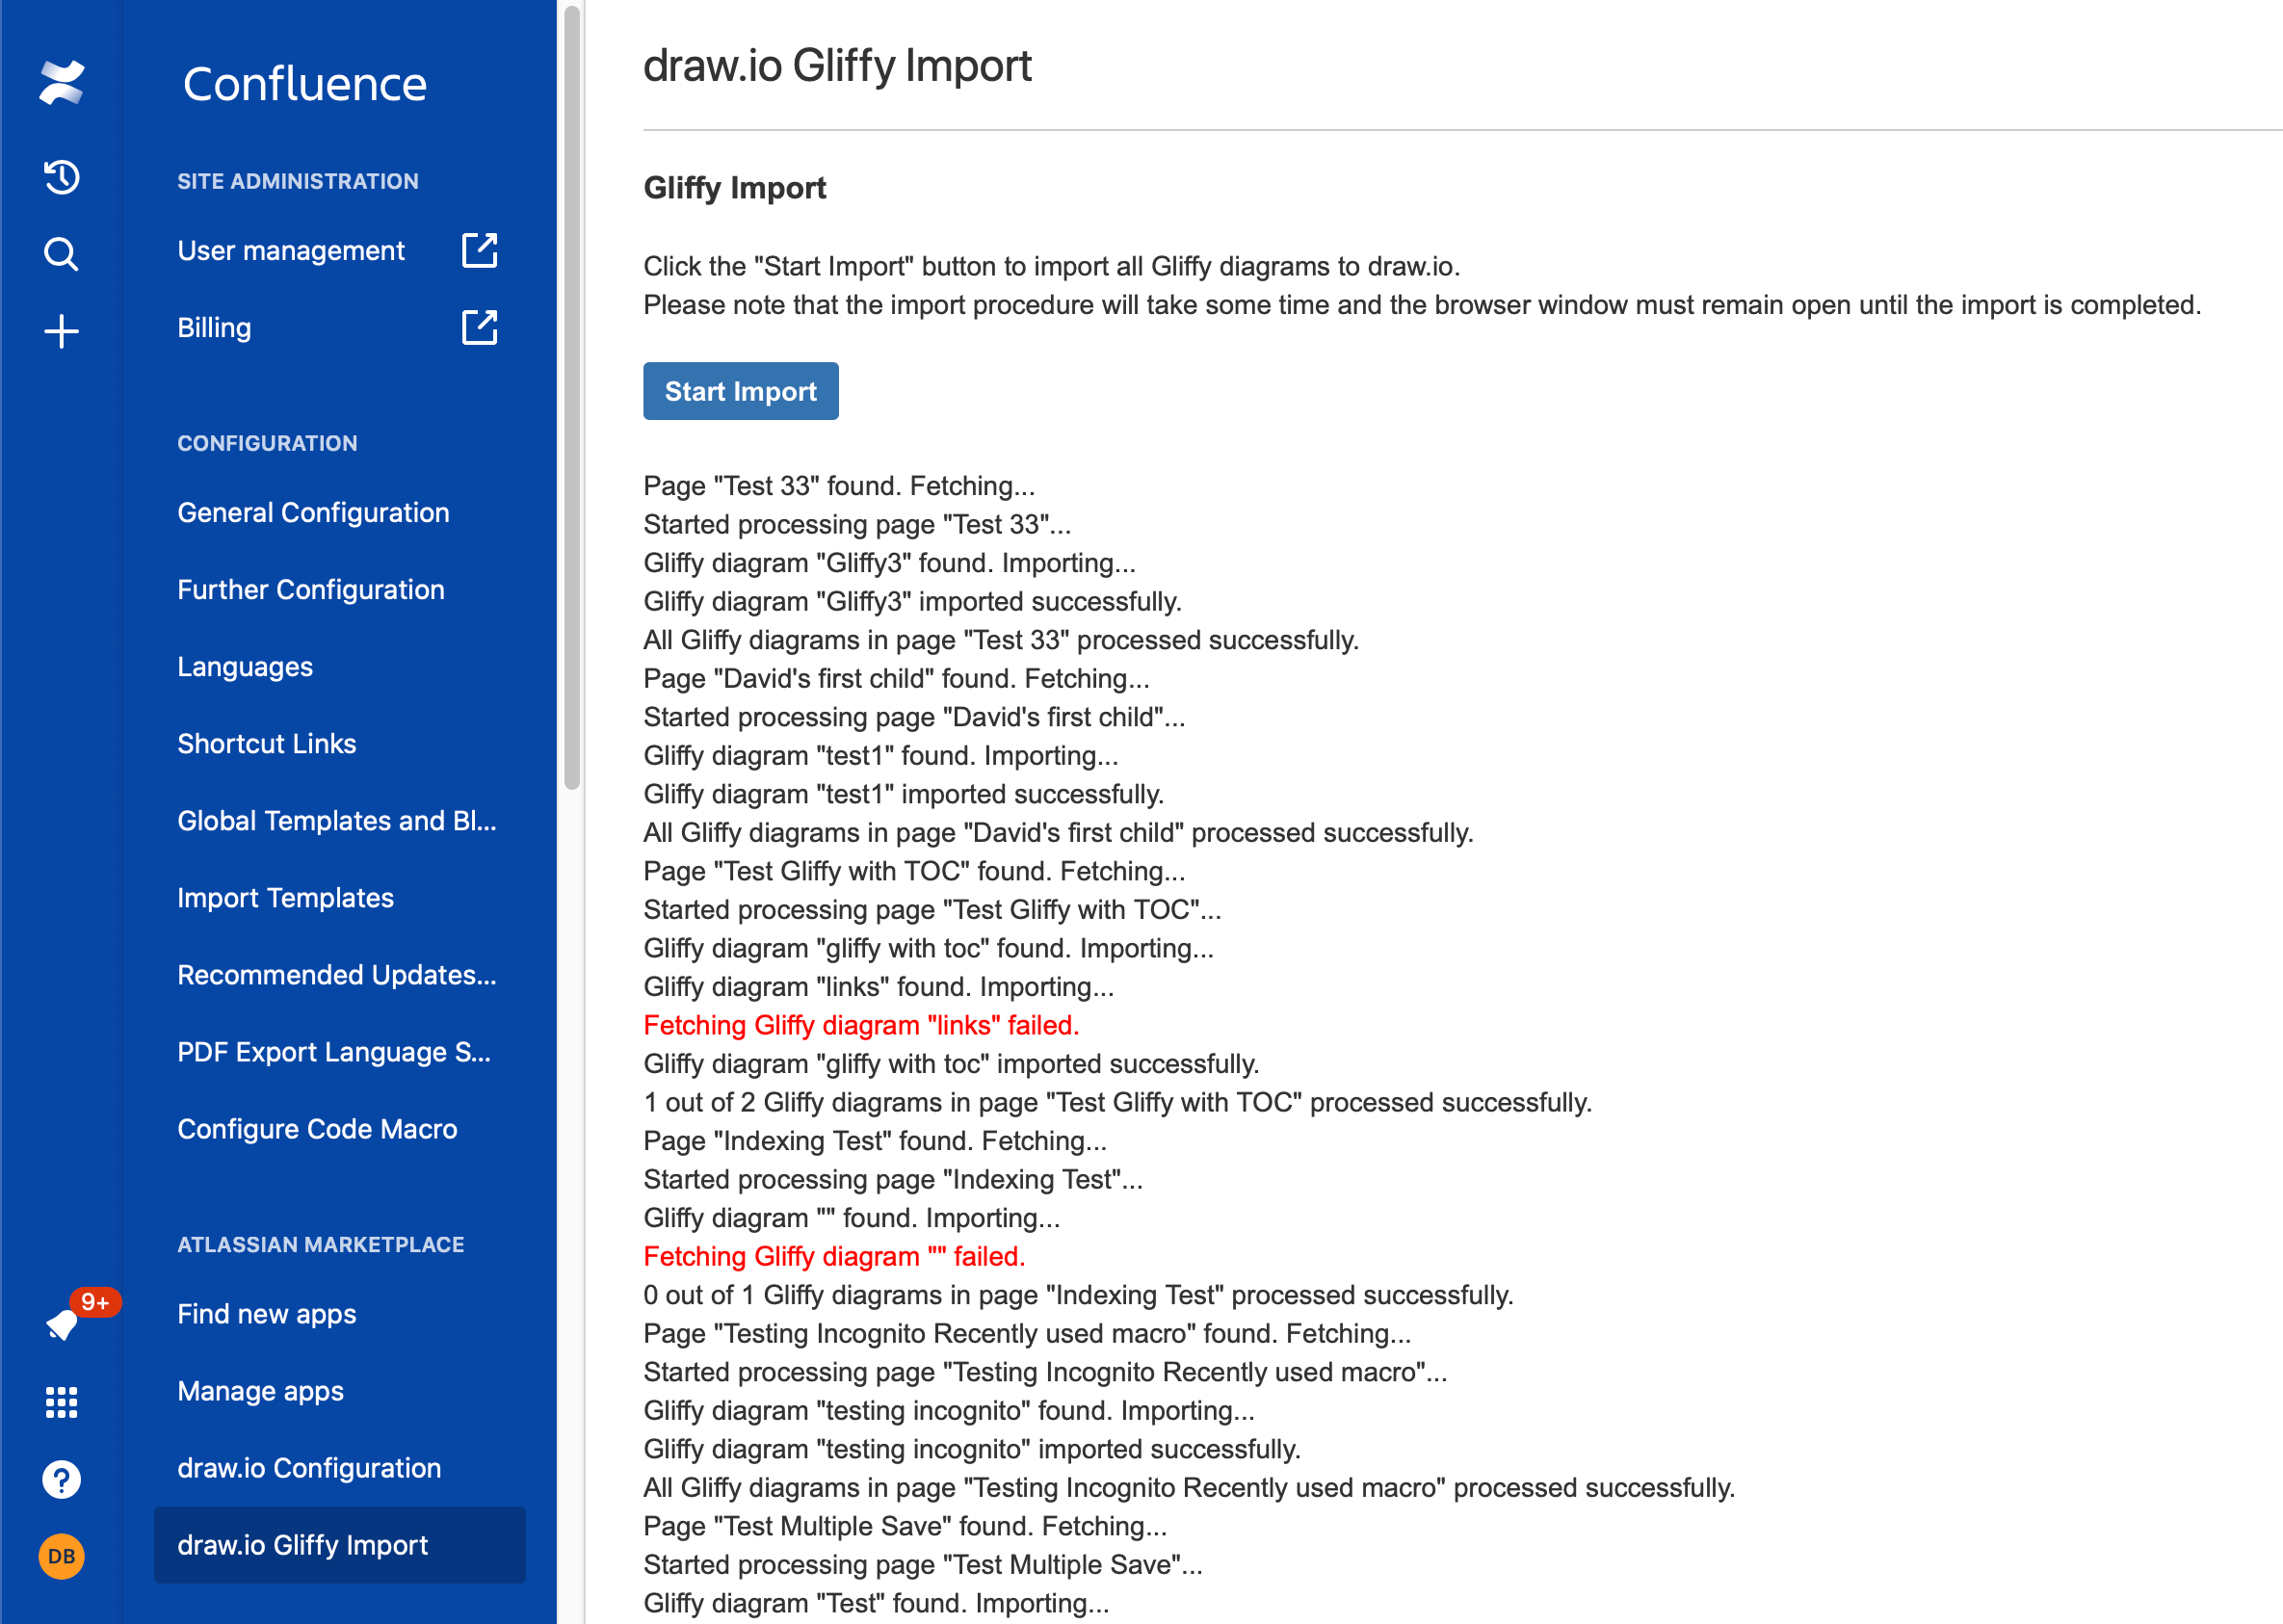Image resolution: width=2283 pixels, height=1624 pixels.
Task: Open Manage apps in the sidebar
Action: 260,1390
